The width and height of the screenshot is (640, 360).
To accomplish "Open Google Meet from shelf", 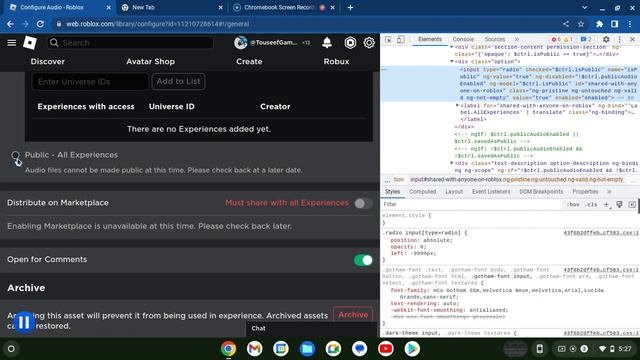I will (x=333, y=349).
